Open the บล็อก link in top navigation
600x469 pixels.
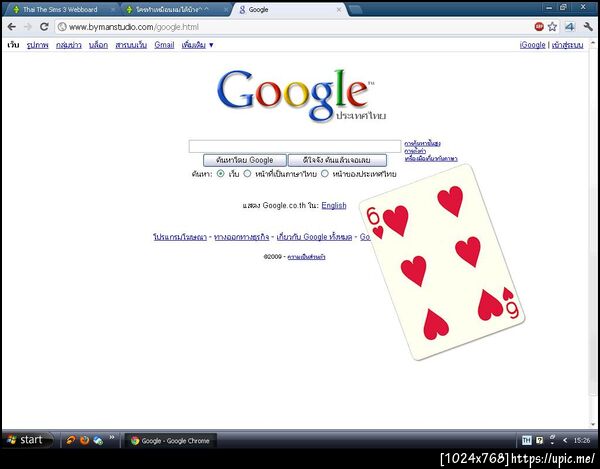pos(98,45)
